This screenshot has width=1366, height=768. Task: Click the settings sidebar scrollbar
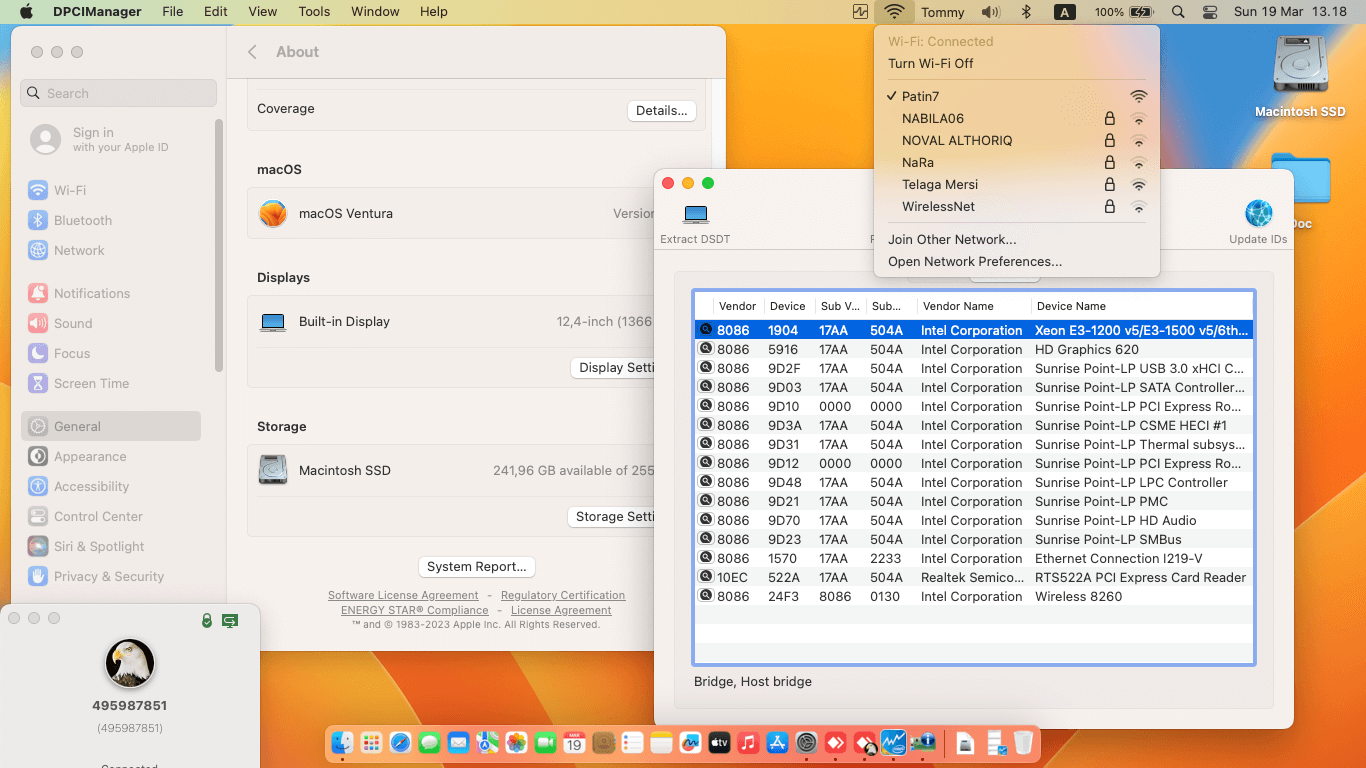coord(219,244)
